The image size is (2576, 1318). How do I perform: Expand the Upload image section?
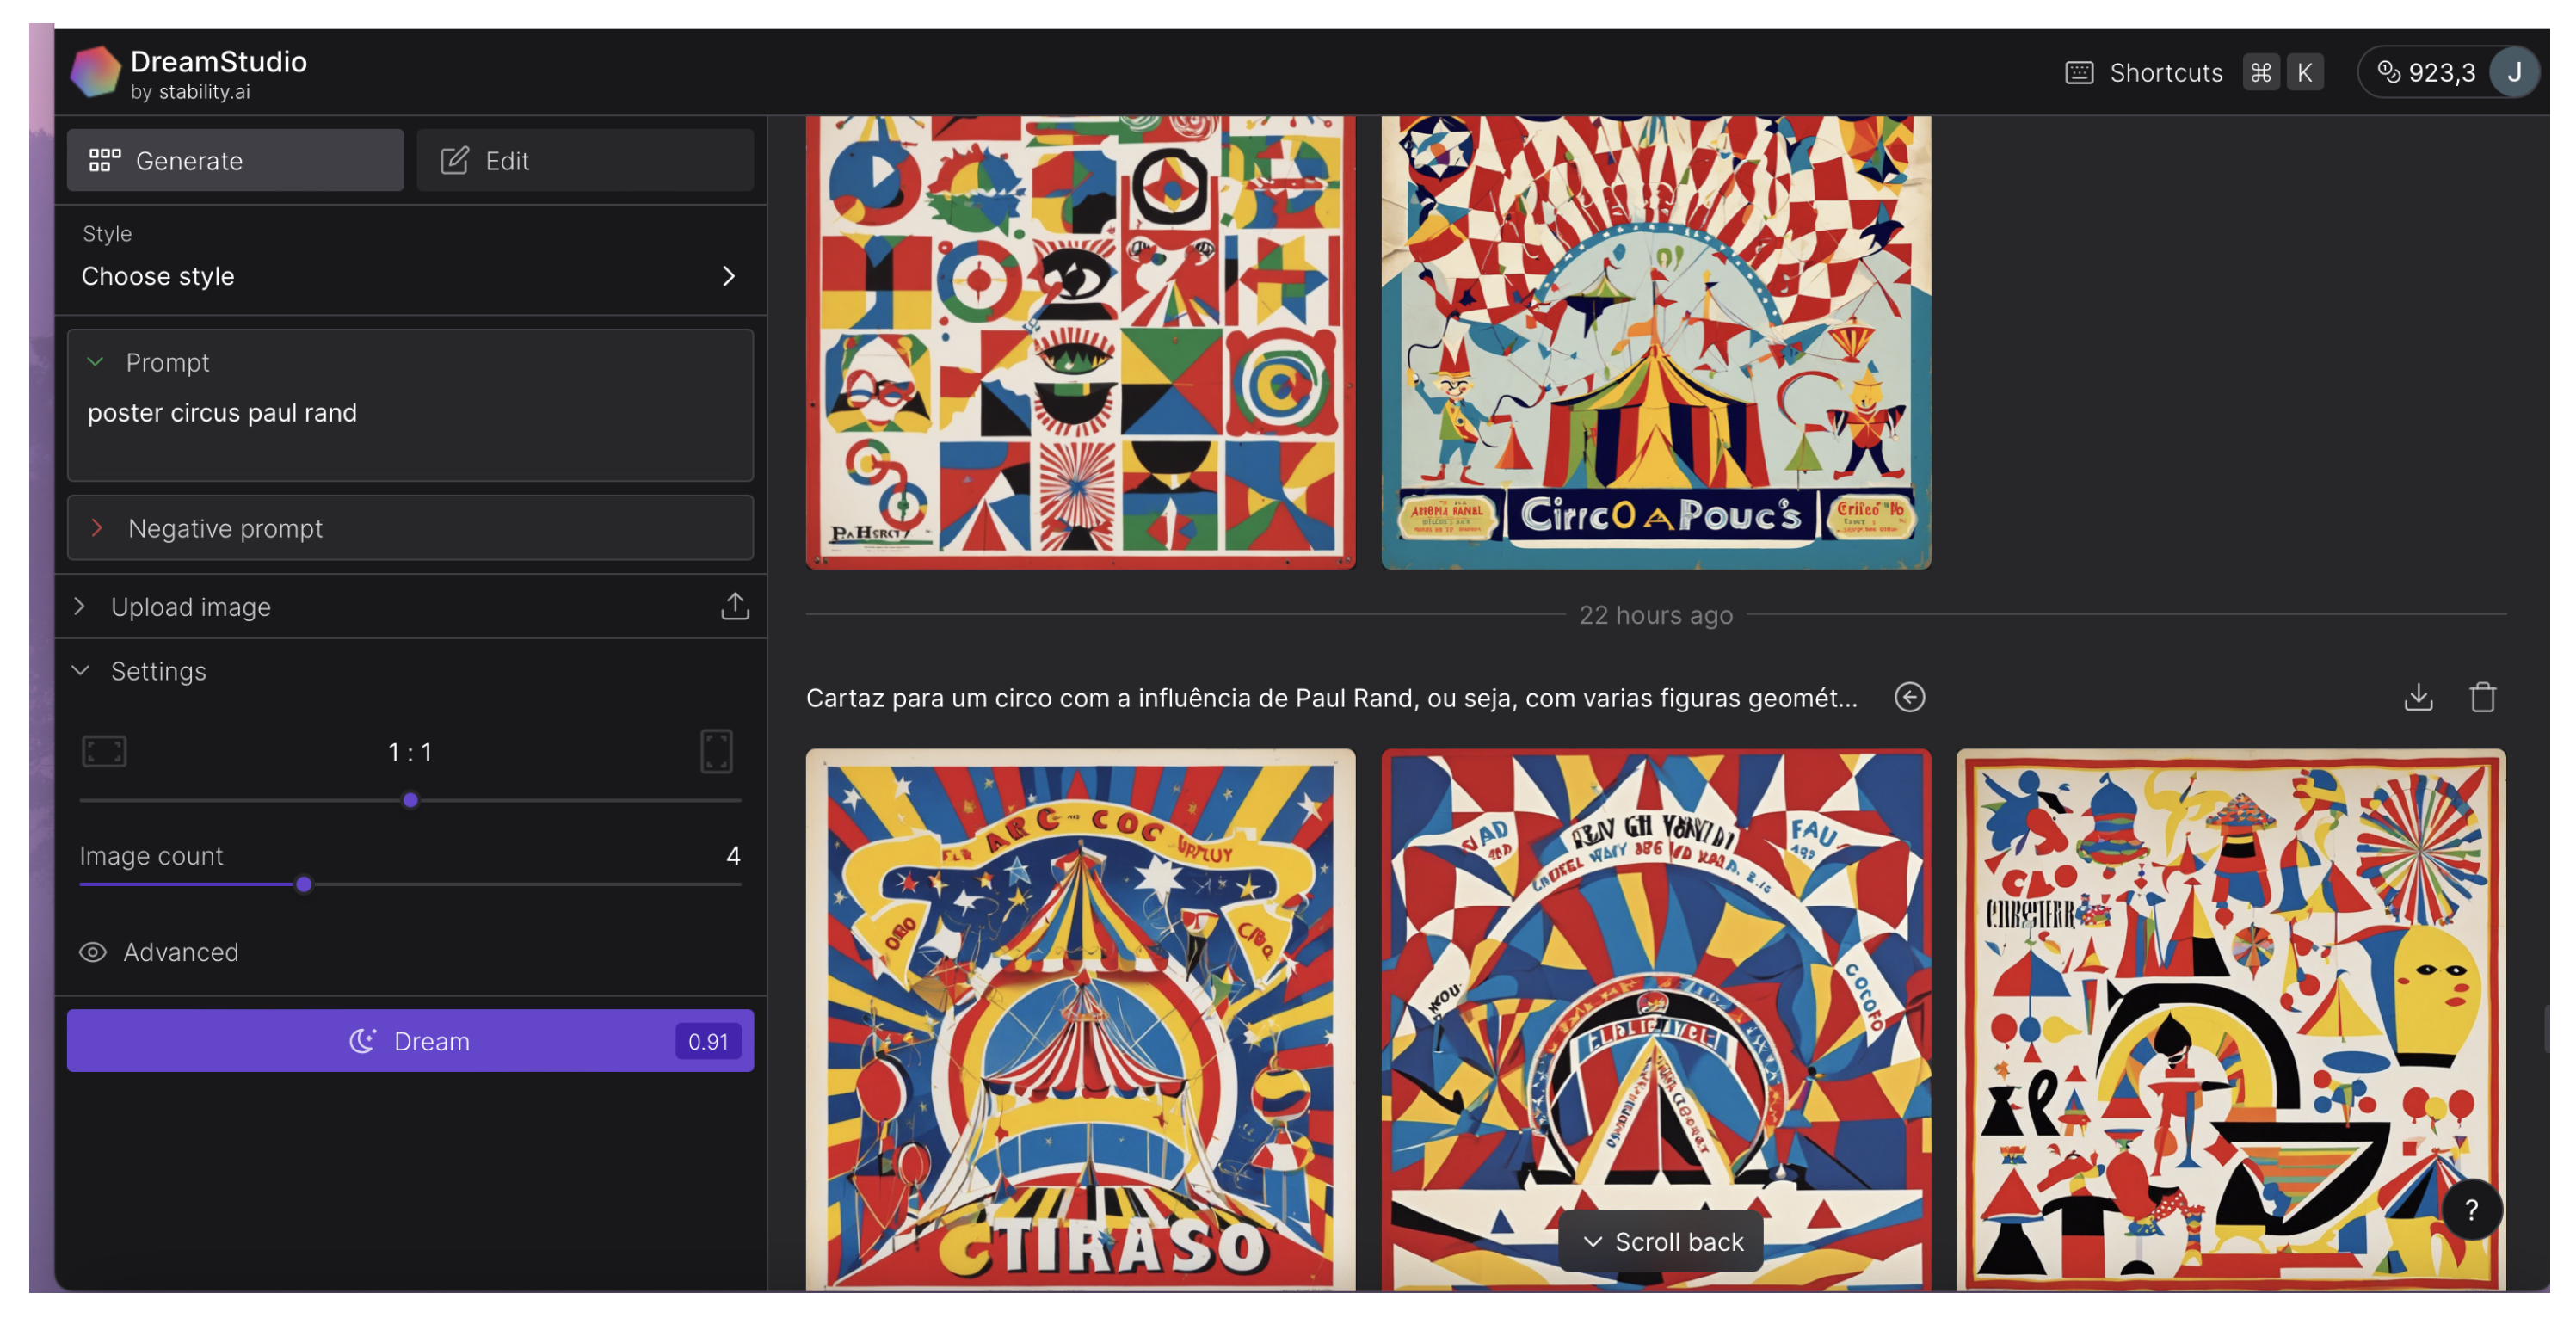click(80, 606)
